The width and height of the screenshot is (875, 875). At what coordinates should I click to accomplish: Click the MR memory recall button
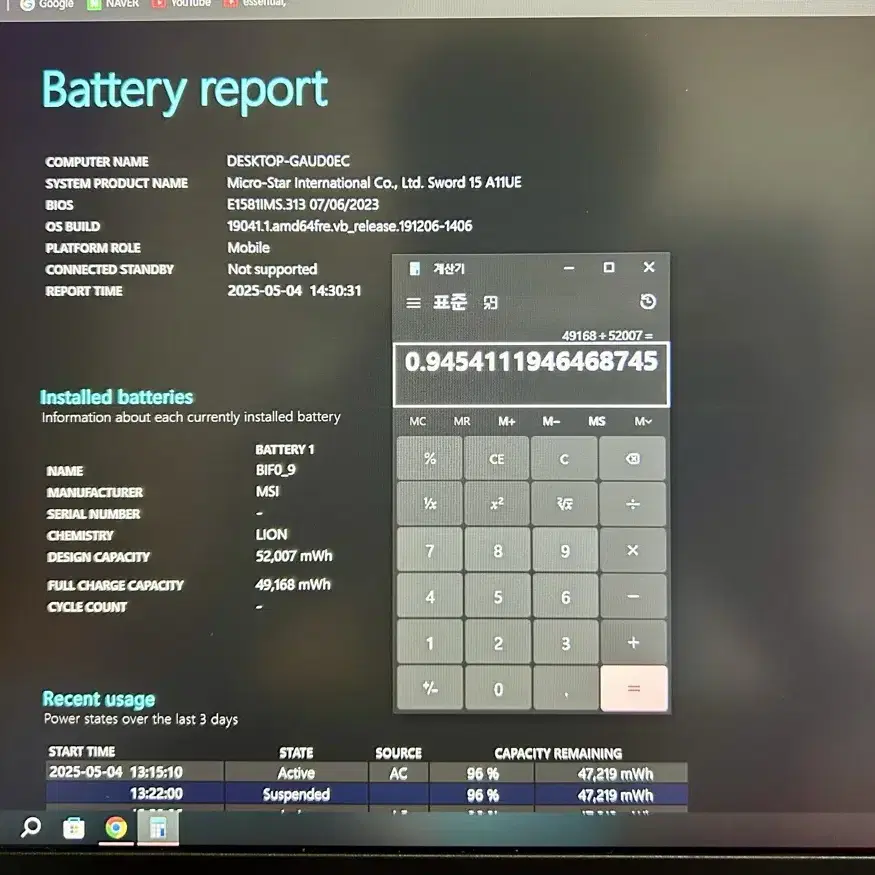461,421
